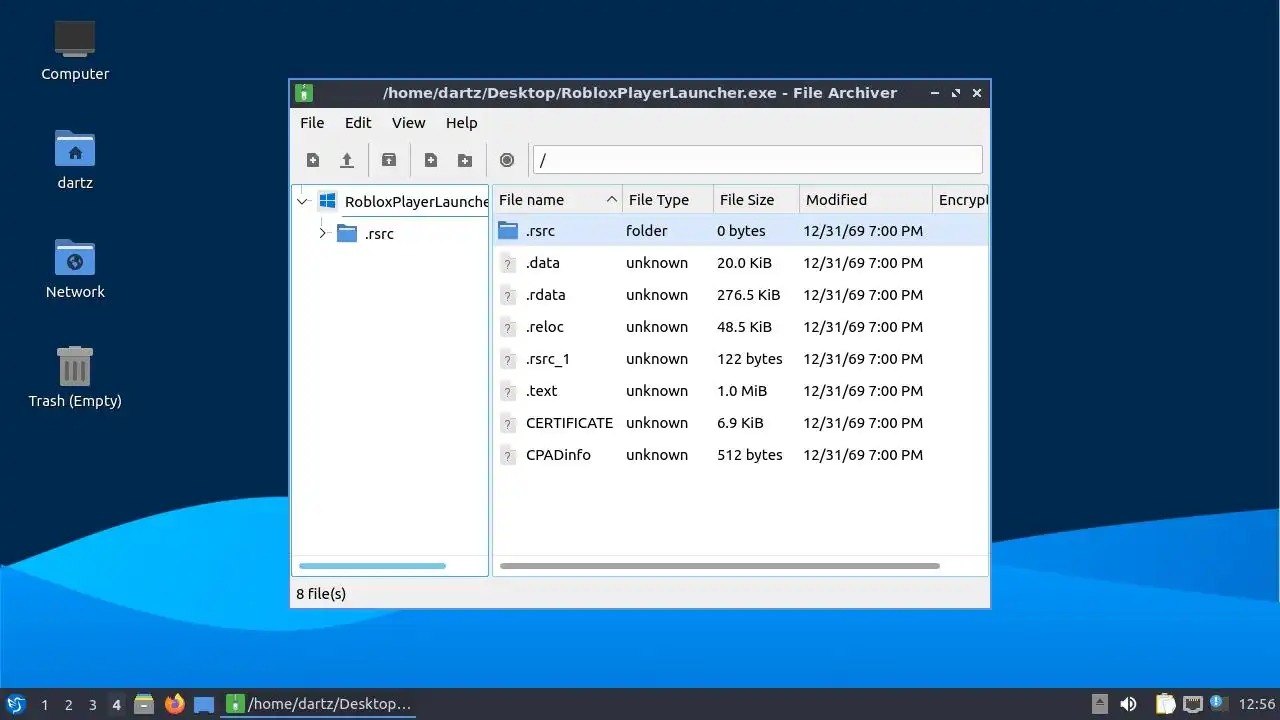This screenshot has height=720, width=1280.
Task: Open the Computer desktop icon
Action: point(75,50)
